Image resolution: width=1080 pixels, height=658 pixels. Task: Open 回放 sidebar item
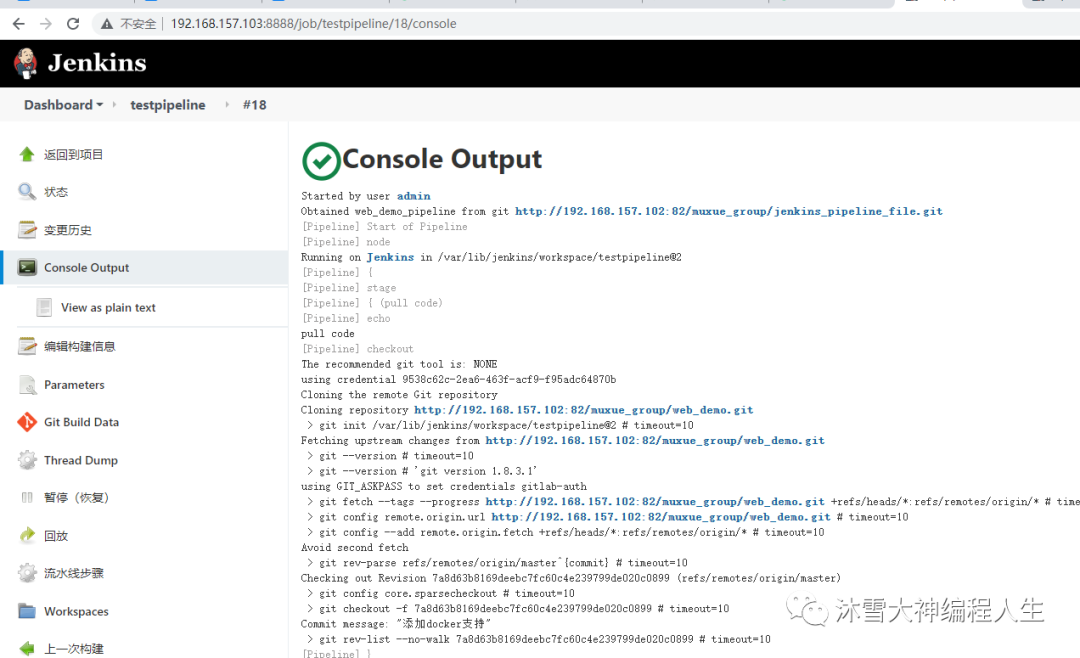click(x=56, y=535)
